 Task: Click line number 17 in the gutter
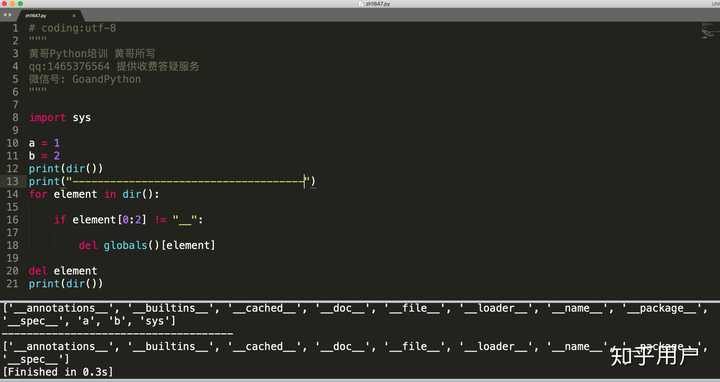tap(12, 233)
